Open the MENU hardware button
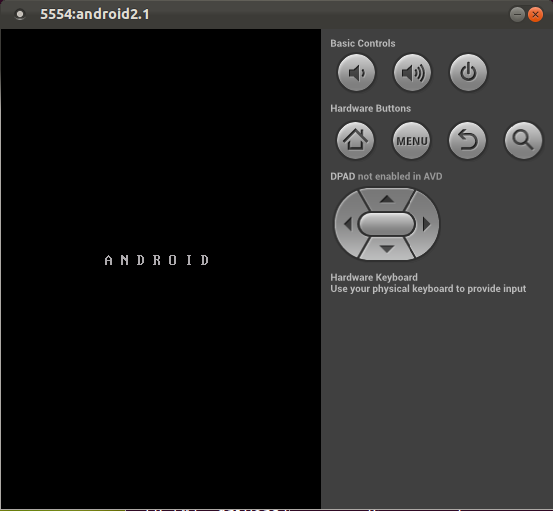The width and height of the screenshot is (553, 511). 412,141
